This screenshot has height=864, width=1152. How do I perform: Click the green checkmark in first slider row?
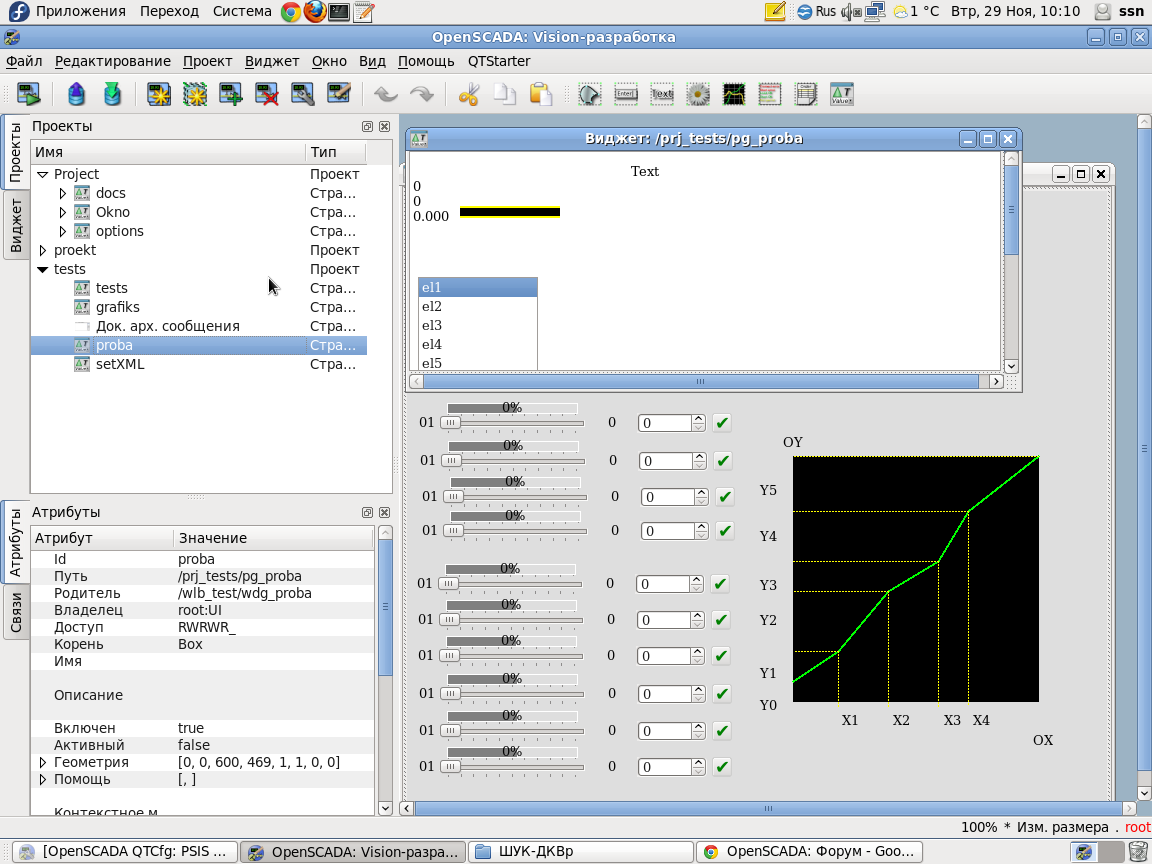722,423
